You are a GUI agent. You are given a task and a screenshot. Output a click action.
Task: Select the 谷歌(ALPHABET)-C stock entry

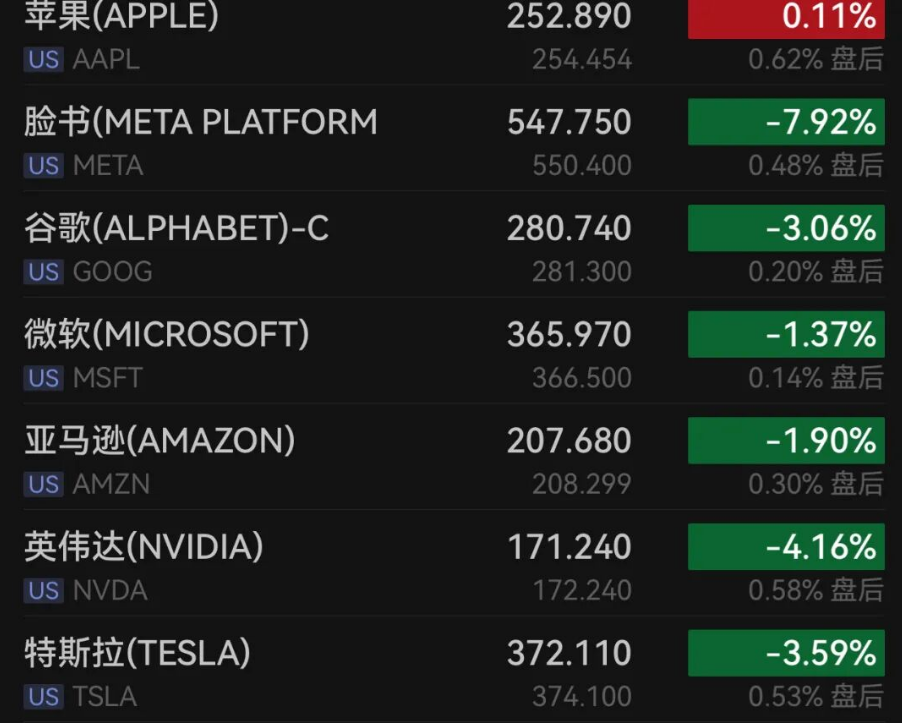(176, 229)
